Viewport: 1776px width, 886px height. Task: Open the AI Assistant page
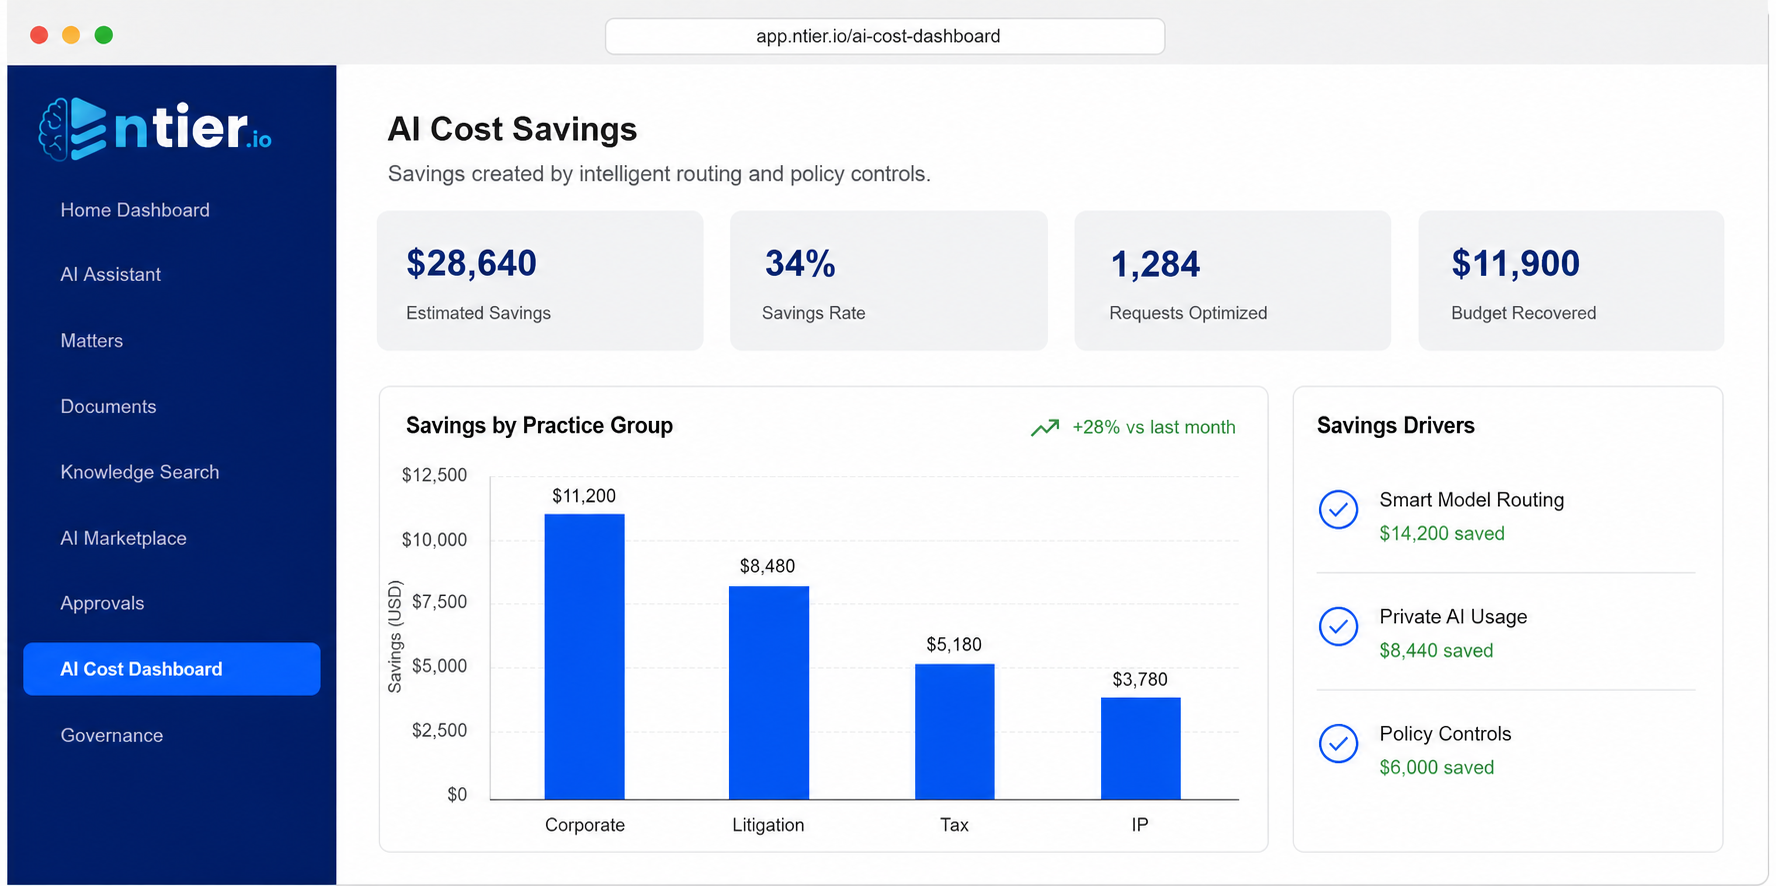pyautogui.click(x=110, y=274)
